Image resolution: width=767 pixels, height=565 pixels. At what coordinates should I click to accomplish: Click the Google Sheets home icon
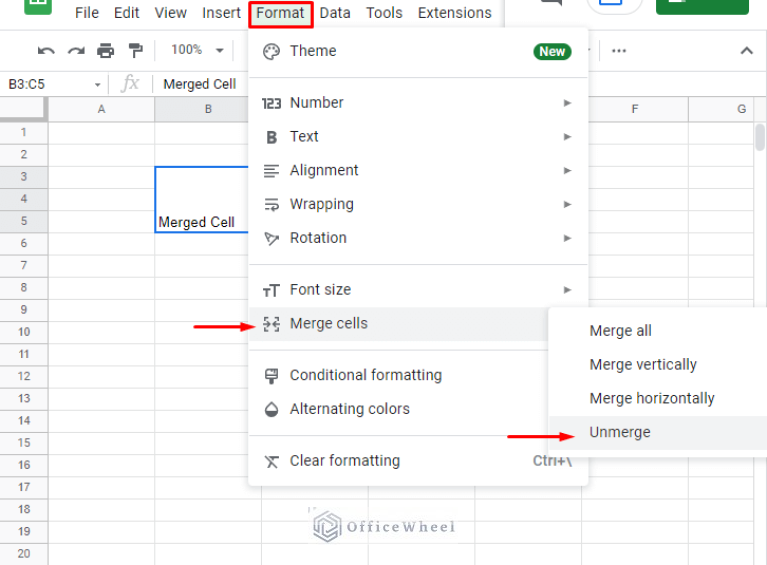tap(38, 5)
